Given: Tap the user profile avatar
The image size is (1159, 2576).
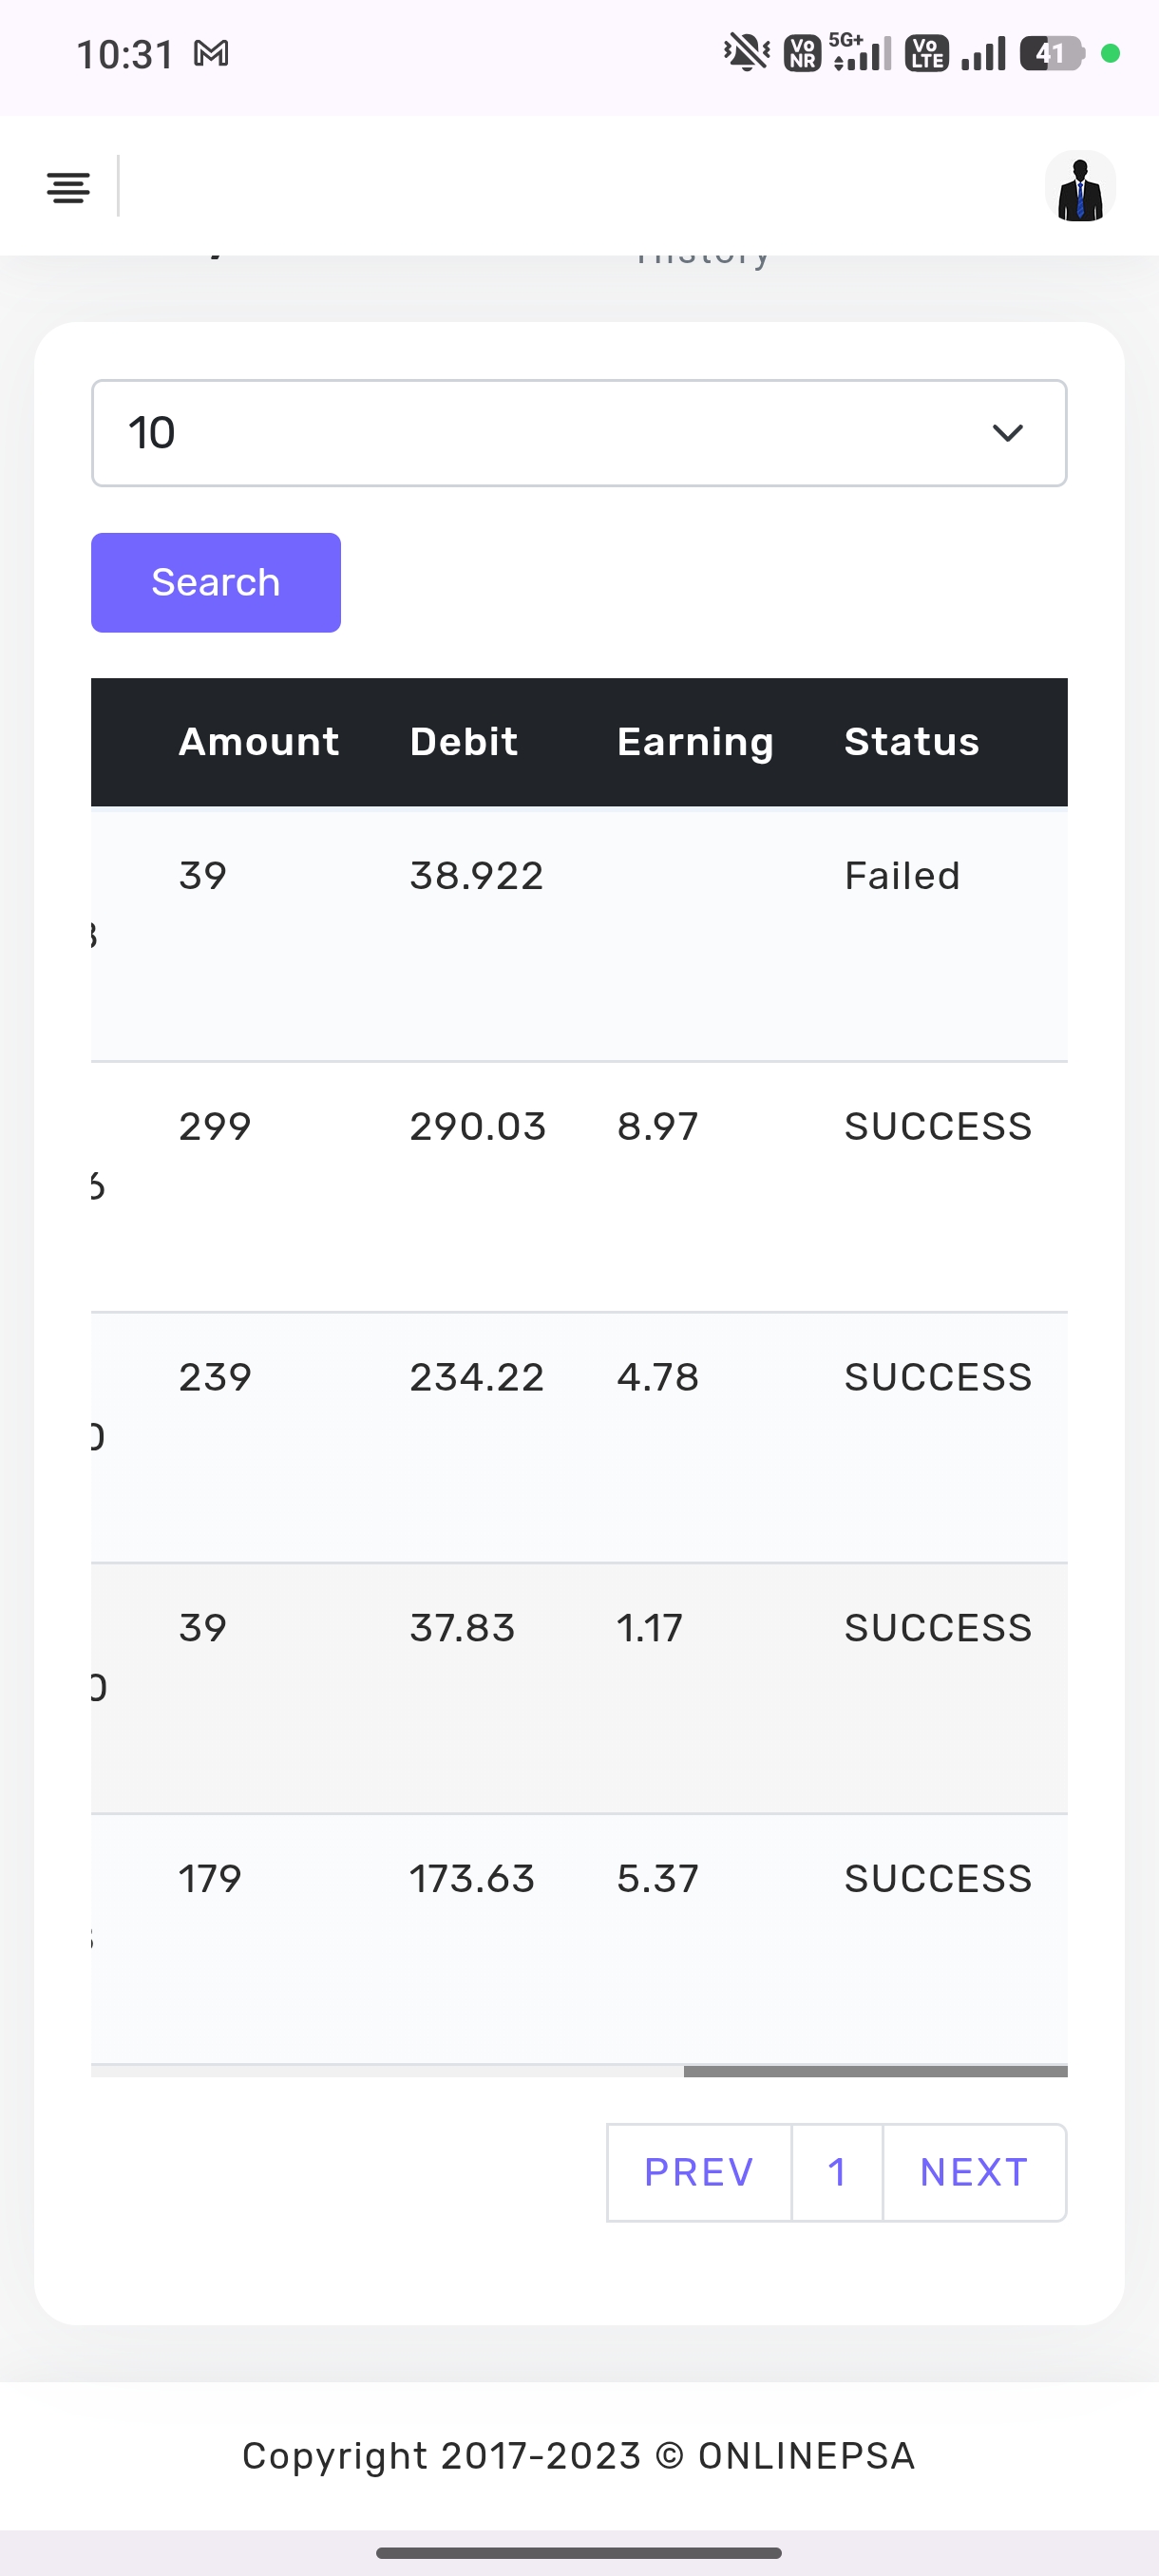Looking at the screenshot, I should click(x=1080, y=187).
